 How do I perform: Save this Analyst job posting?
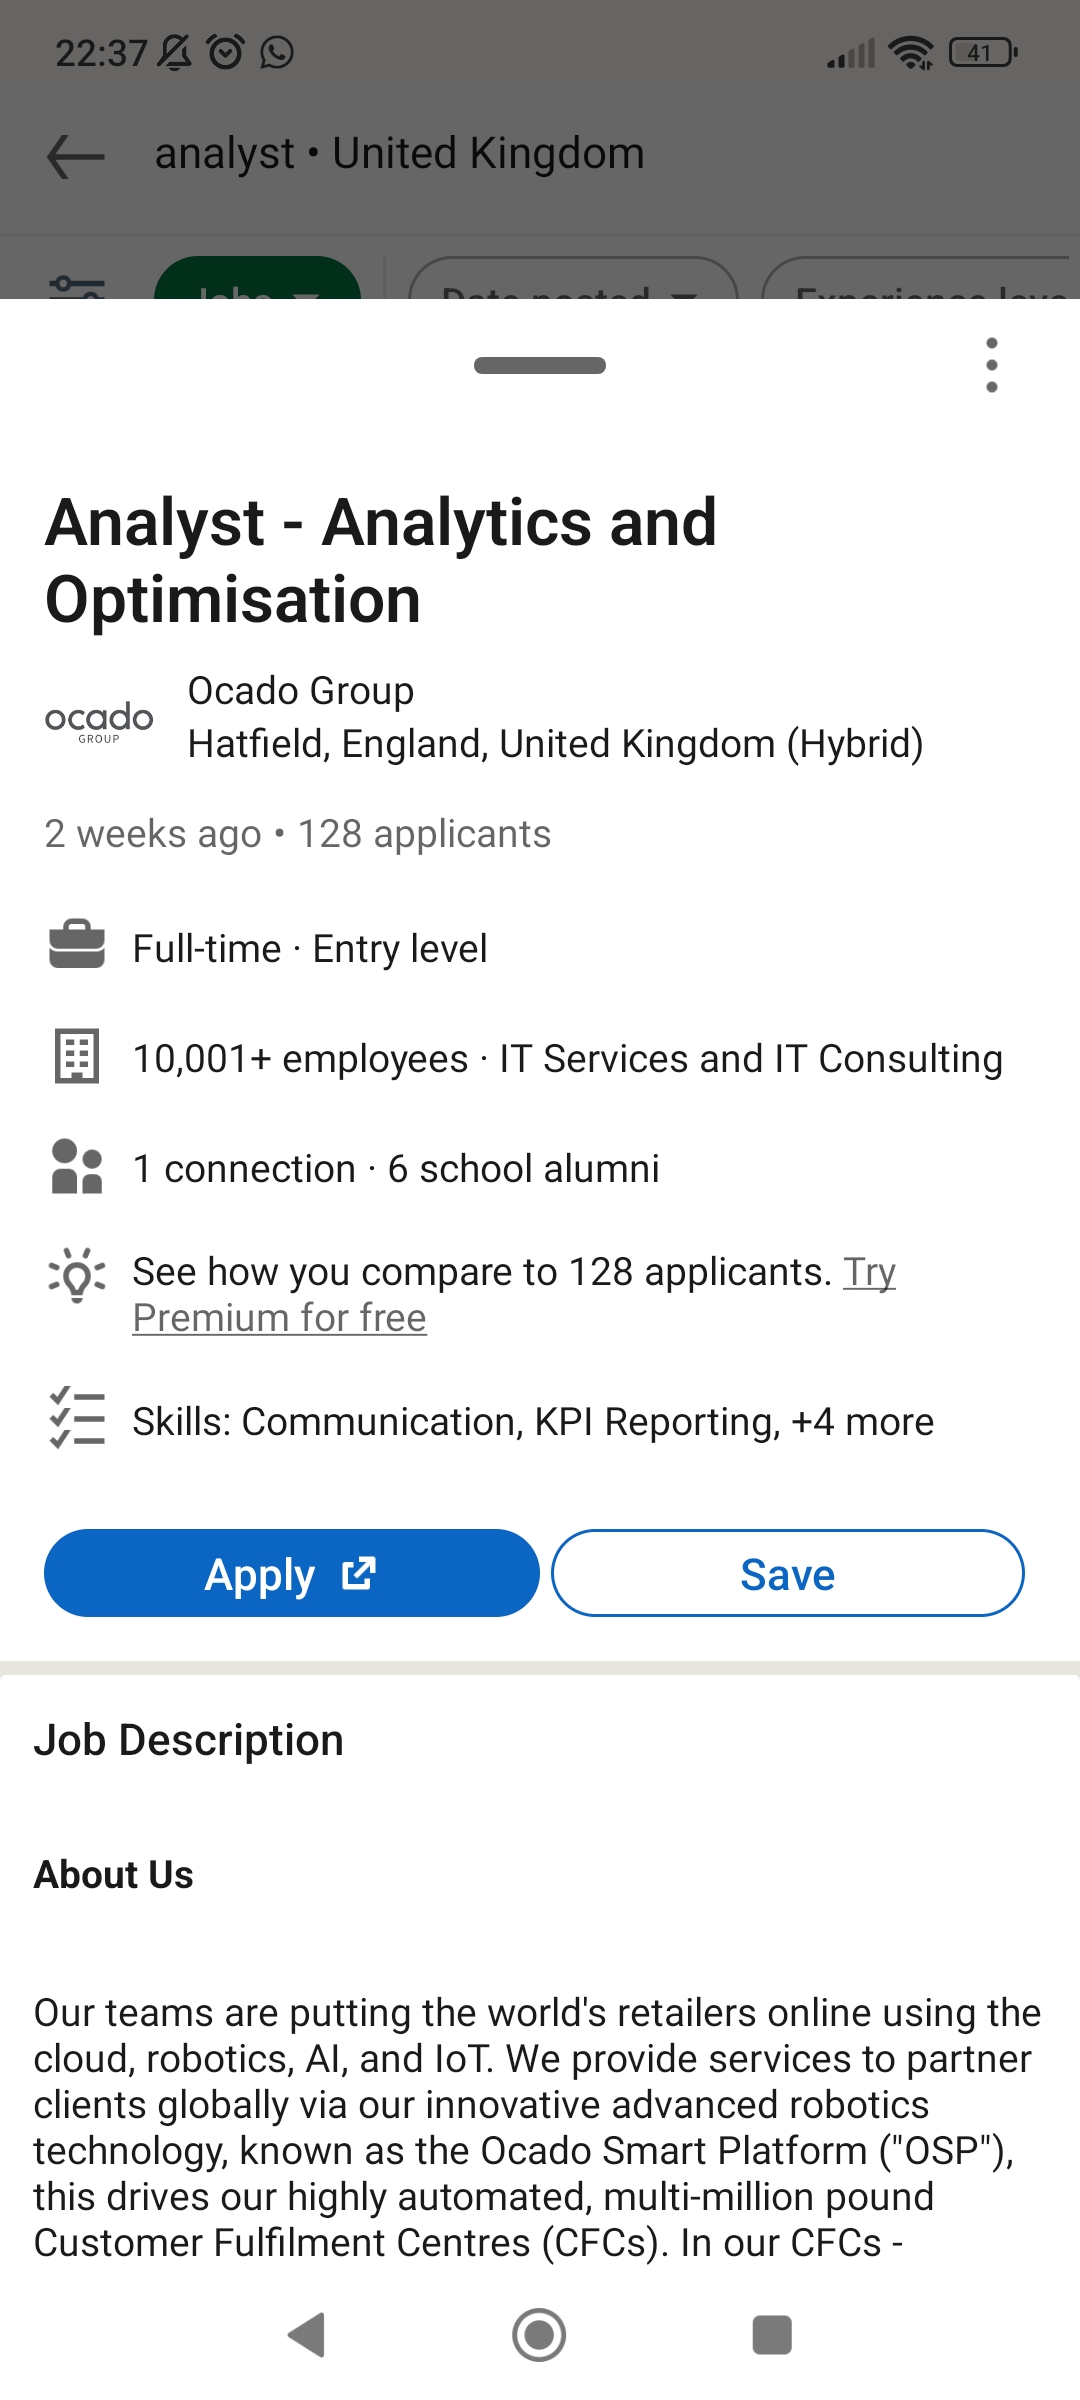tap(787, 1574)
